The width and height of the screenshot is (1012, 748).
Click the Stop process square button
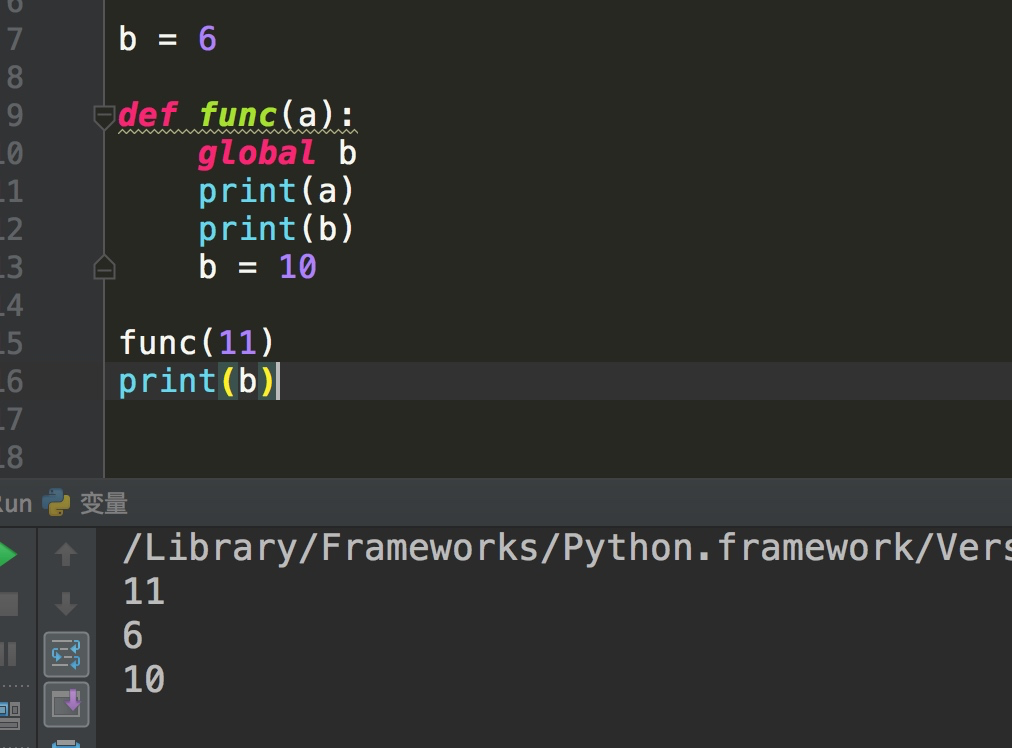(8, 604)
